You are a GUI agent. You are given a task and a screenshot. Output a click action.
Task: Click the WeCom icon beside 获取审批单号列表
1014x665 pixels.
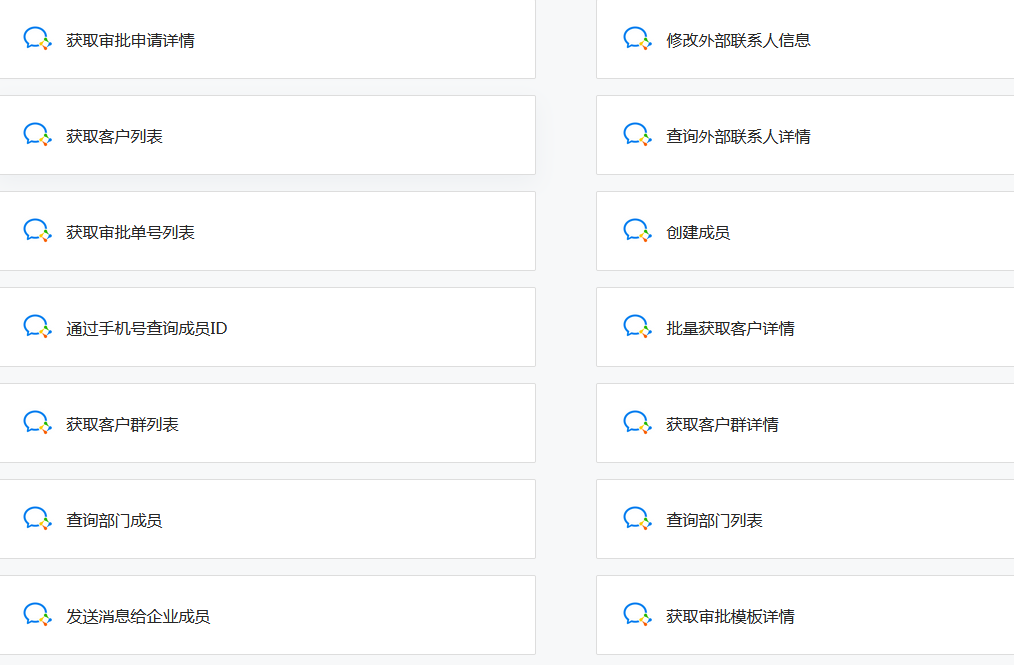38,231
